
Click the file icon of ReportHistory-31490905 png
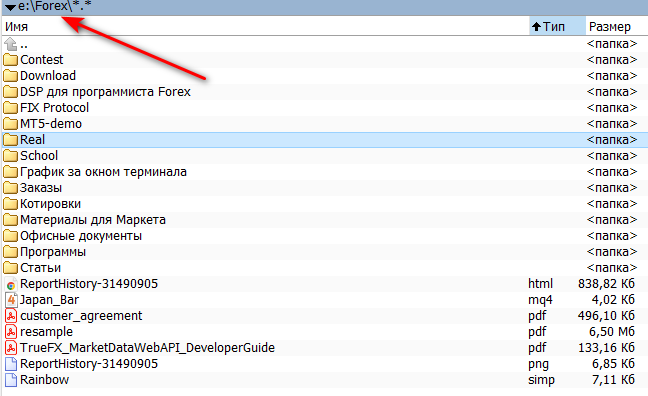click(x=11, y=364)
